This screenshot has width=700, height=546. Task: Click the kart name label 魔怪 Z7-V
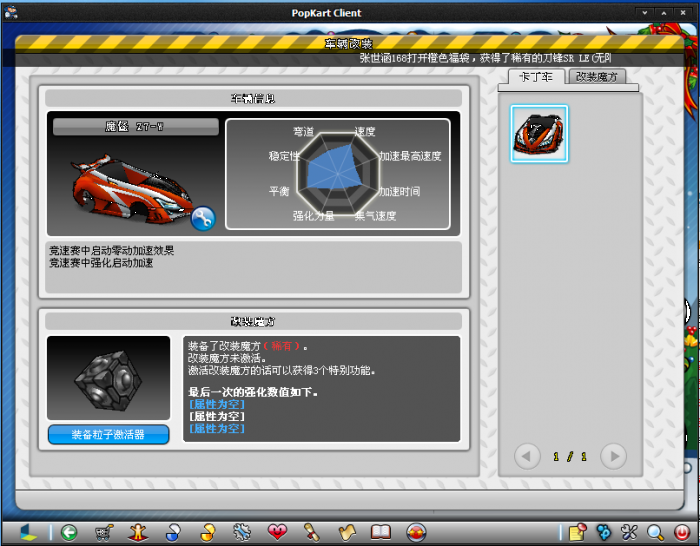coord(135,126)
